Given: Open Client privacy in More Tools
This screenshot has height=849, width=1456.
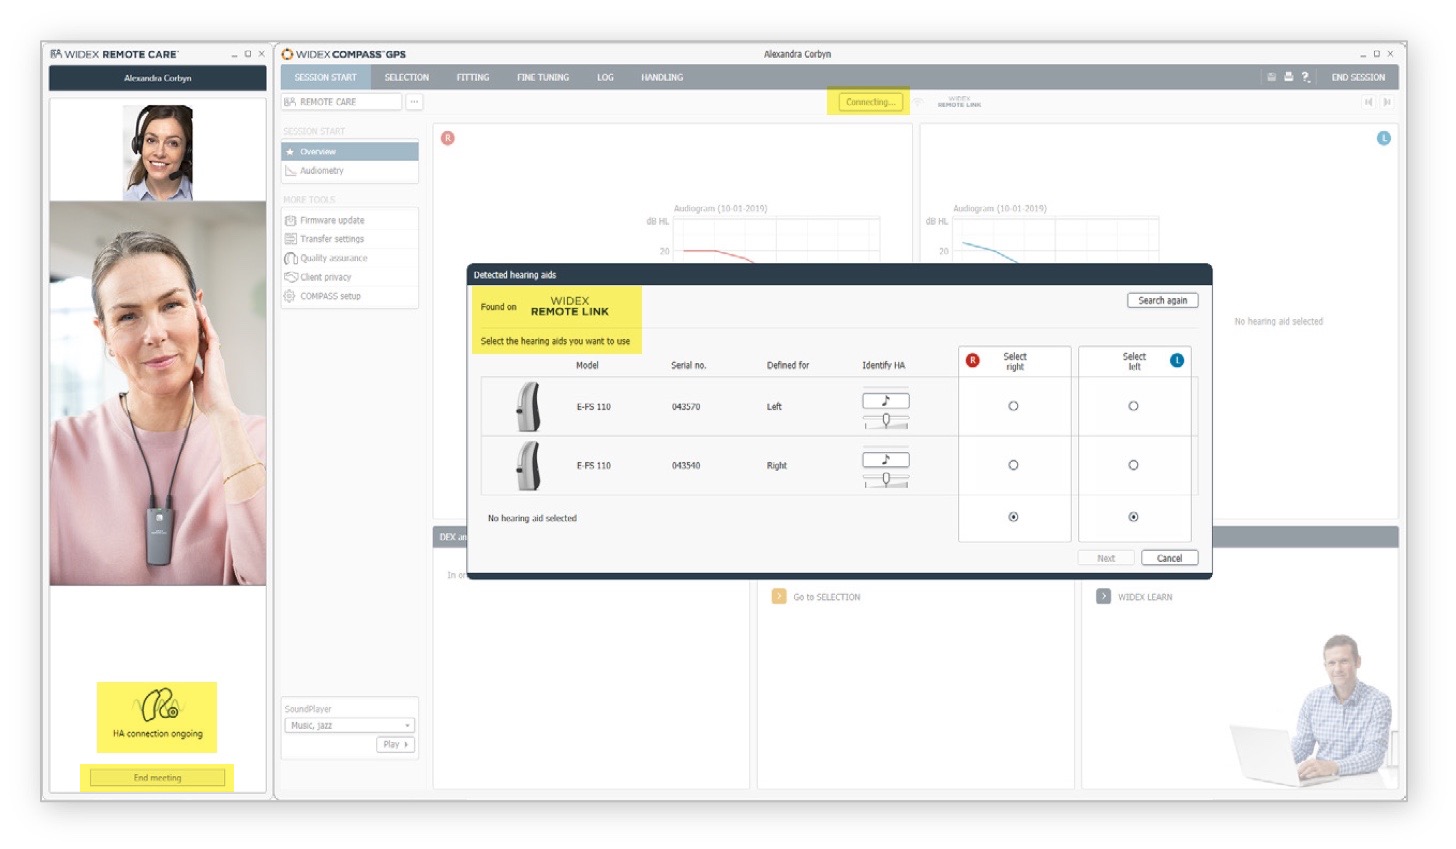Looking at the screenshot, I should (350, 277).
